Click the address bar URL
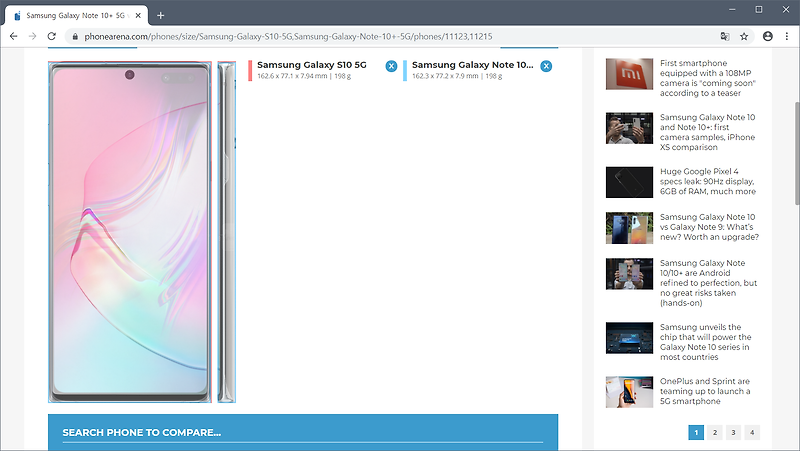This screenshot has height=451, width=800. point(288,36)
